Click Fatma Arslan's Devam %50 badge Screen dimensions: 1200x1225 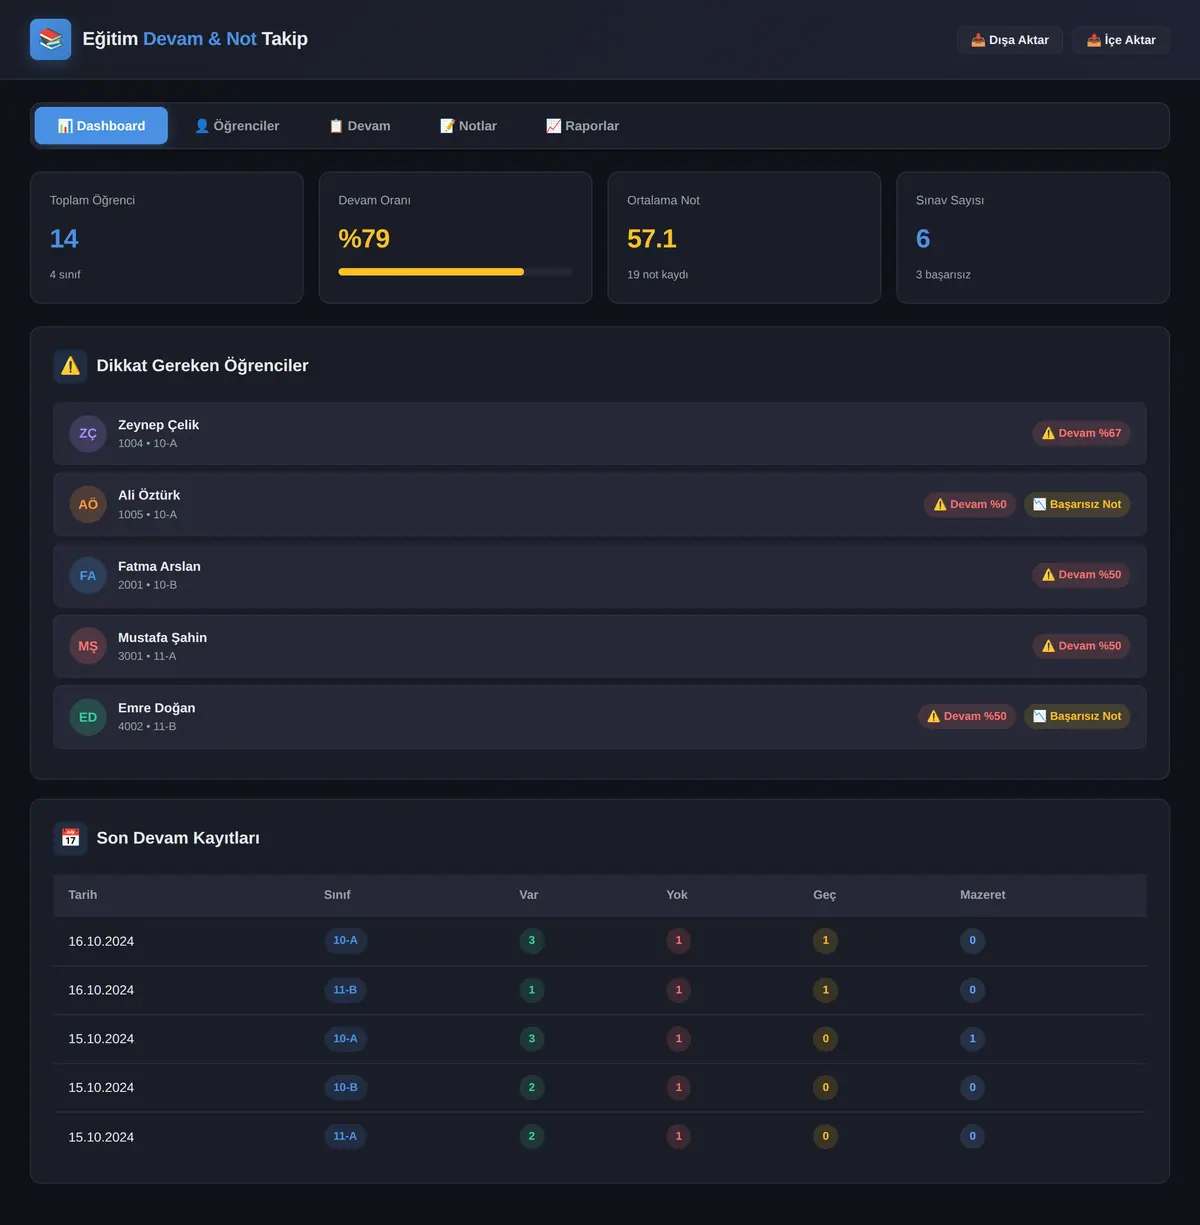1081,575
